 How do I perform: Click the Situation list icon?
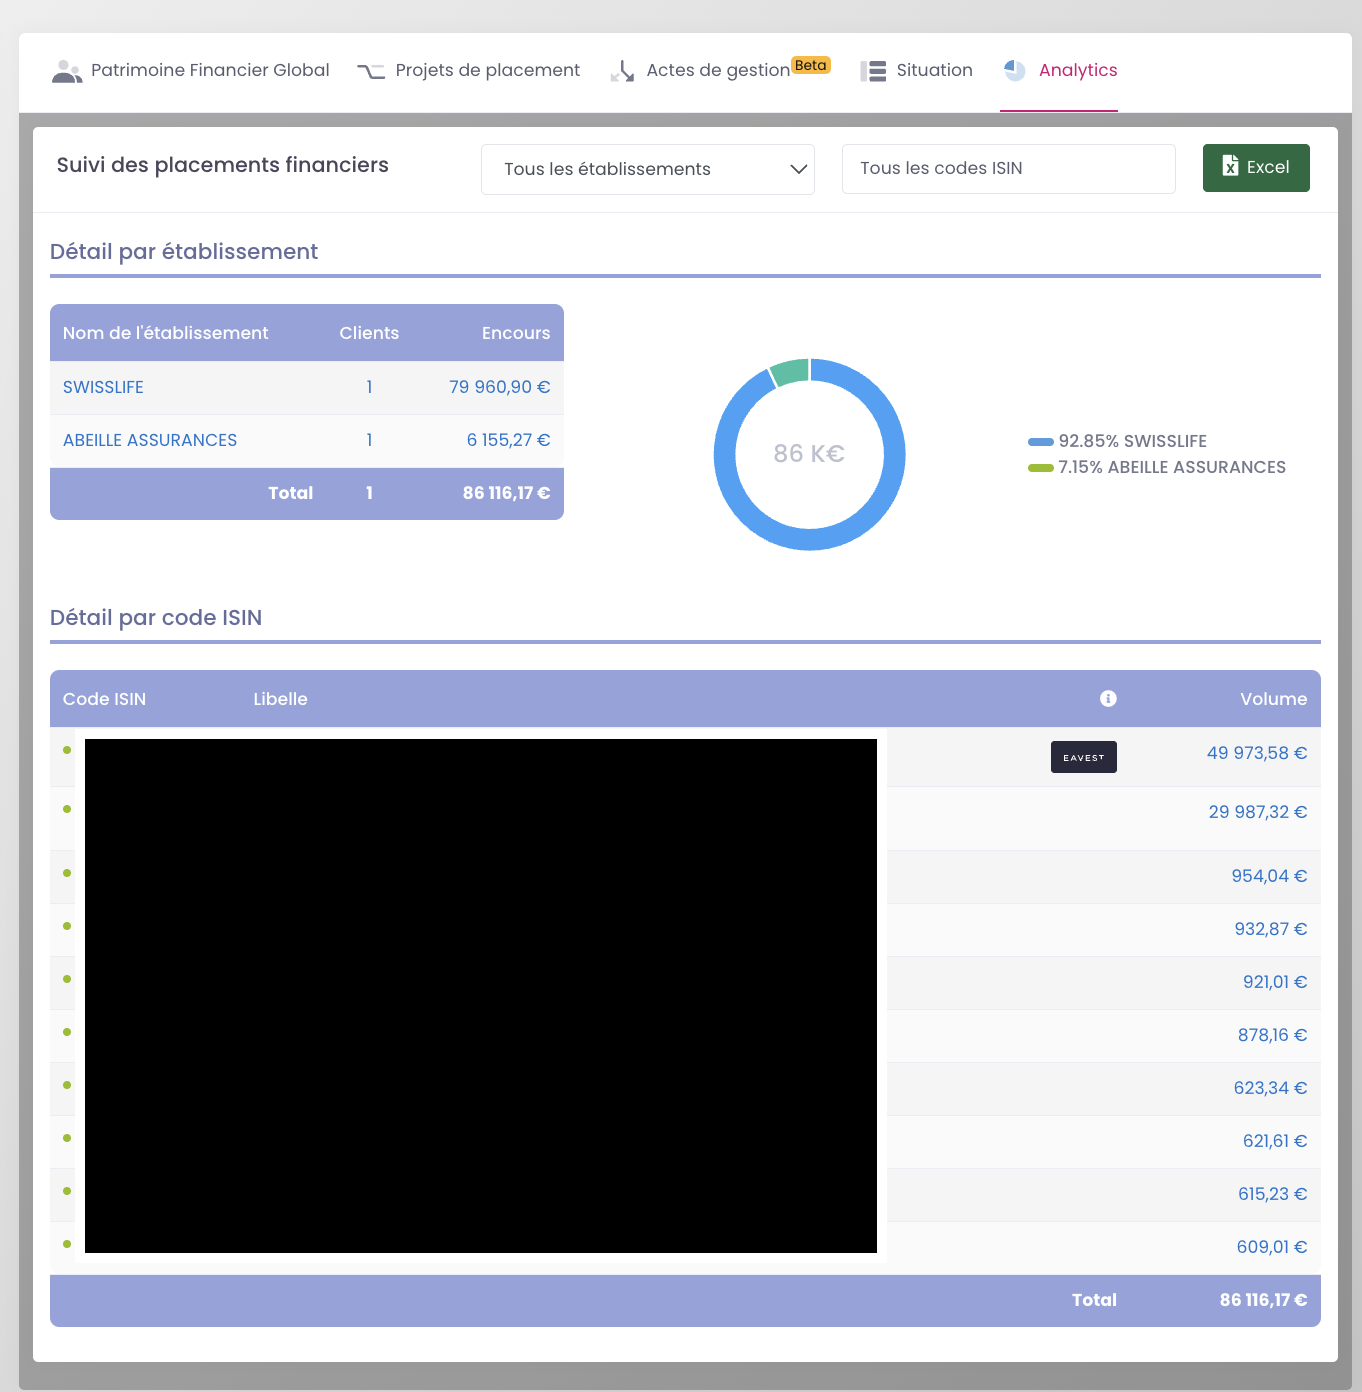tap(872, 70)
